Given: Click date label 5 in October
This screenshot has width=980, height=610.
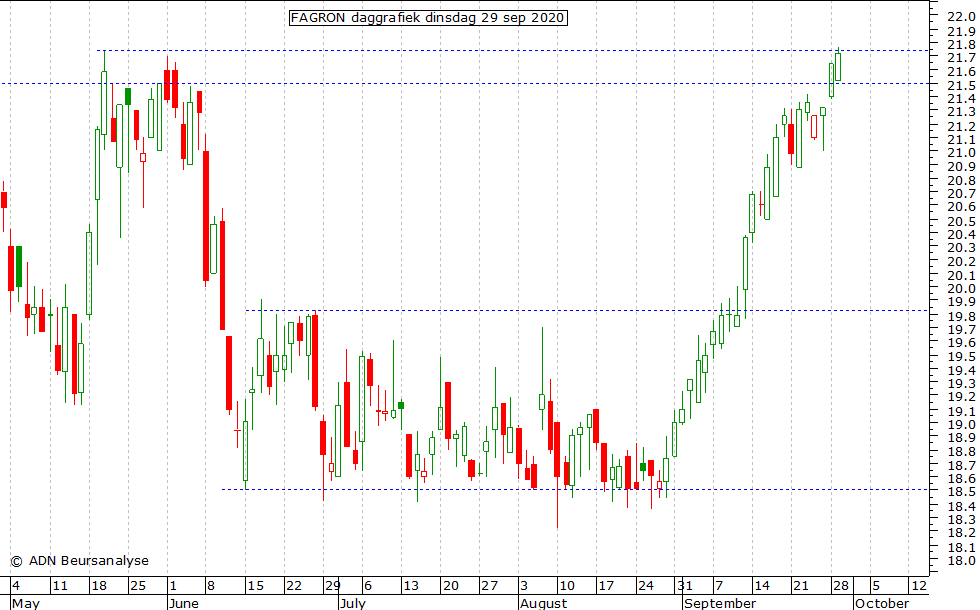Looking at the screenshot, I should click(876, 586).
